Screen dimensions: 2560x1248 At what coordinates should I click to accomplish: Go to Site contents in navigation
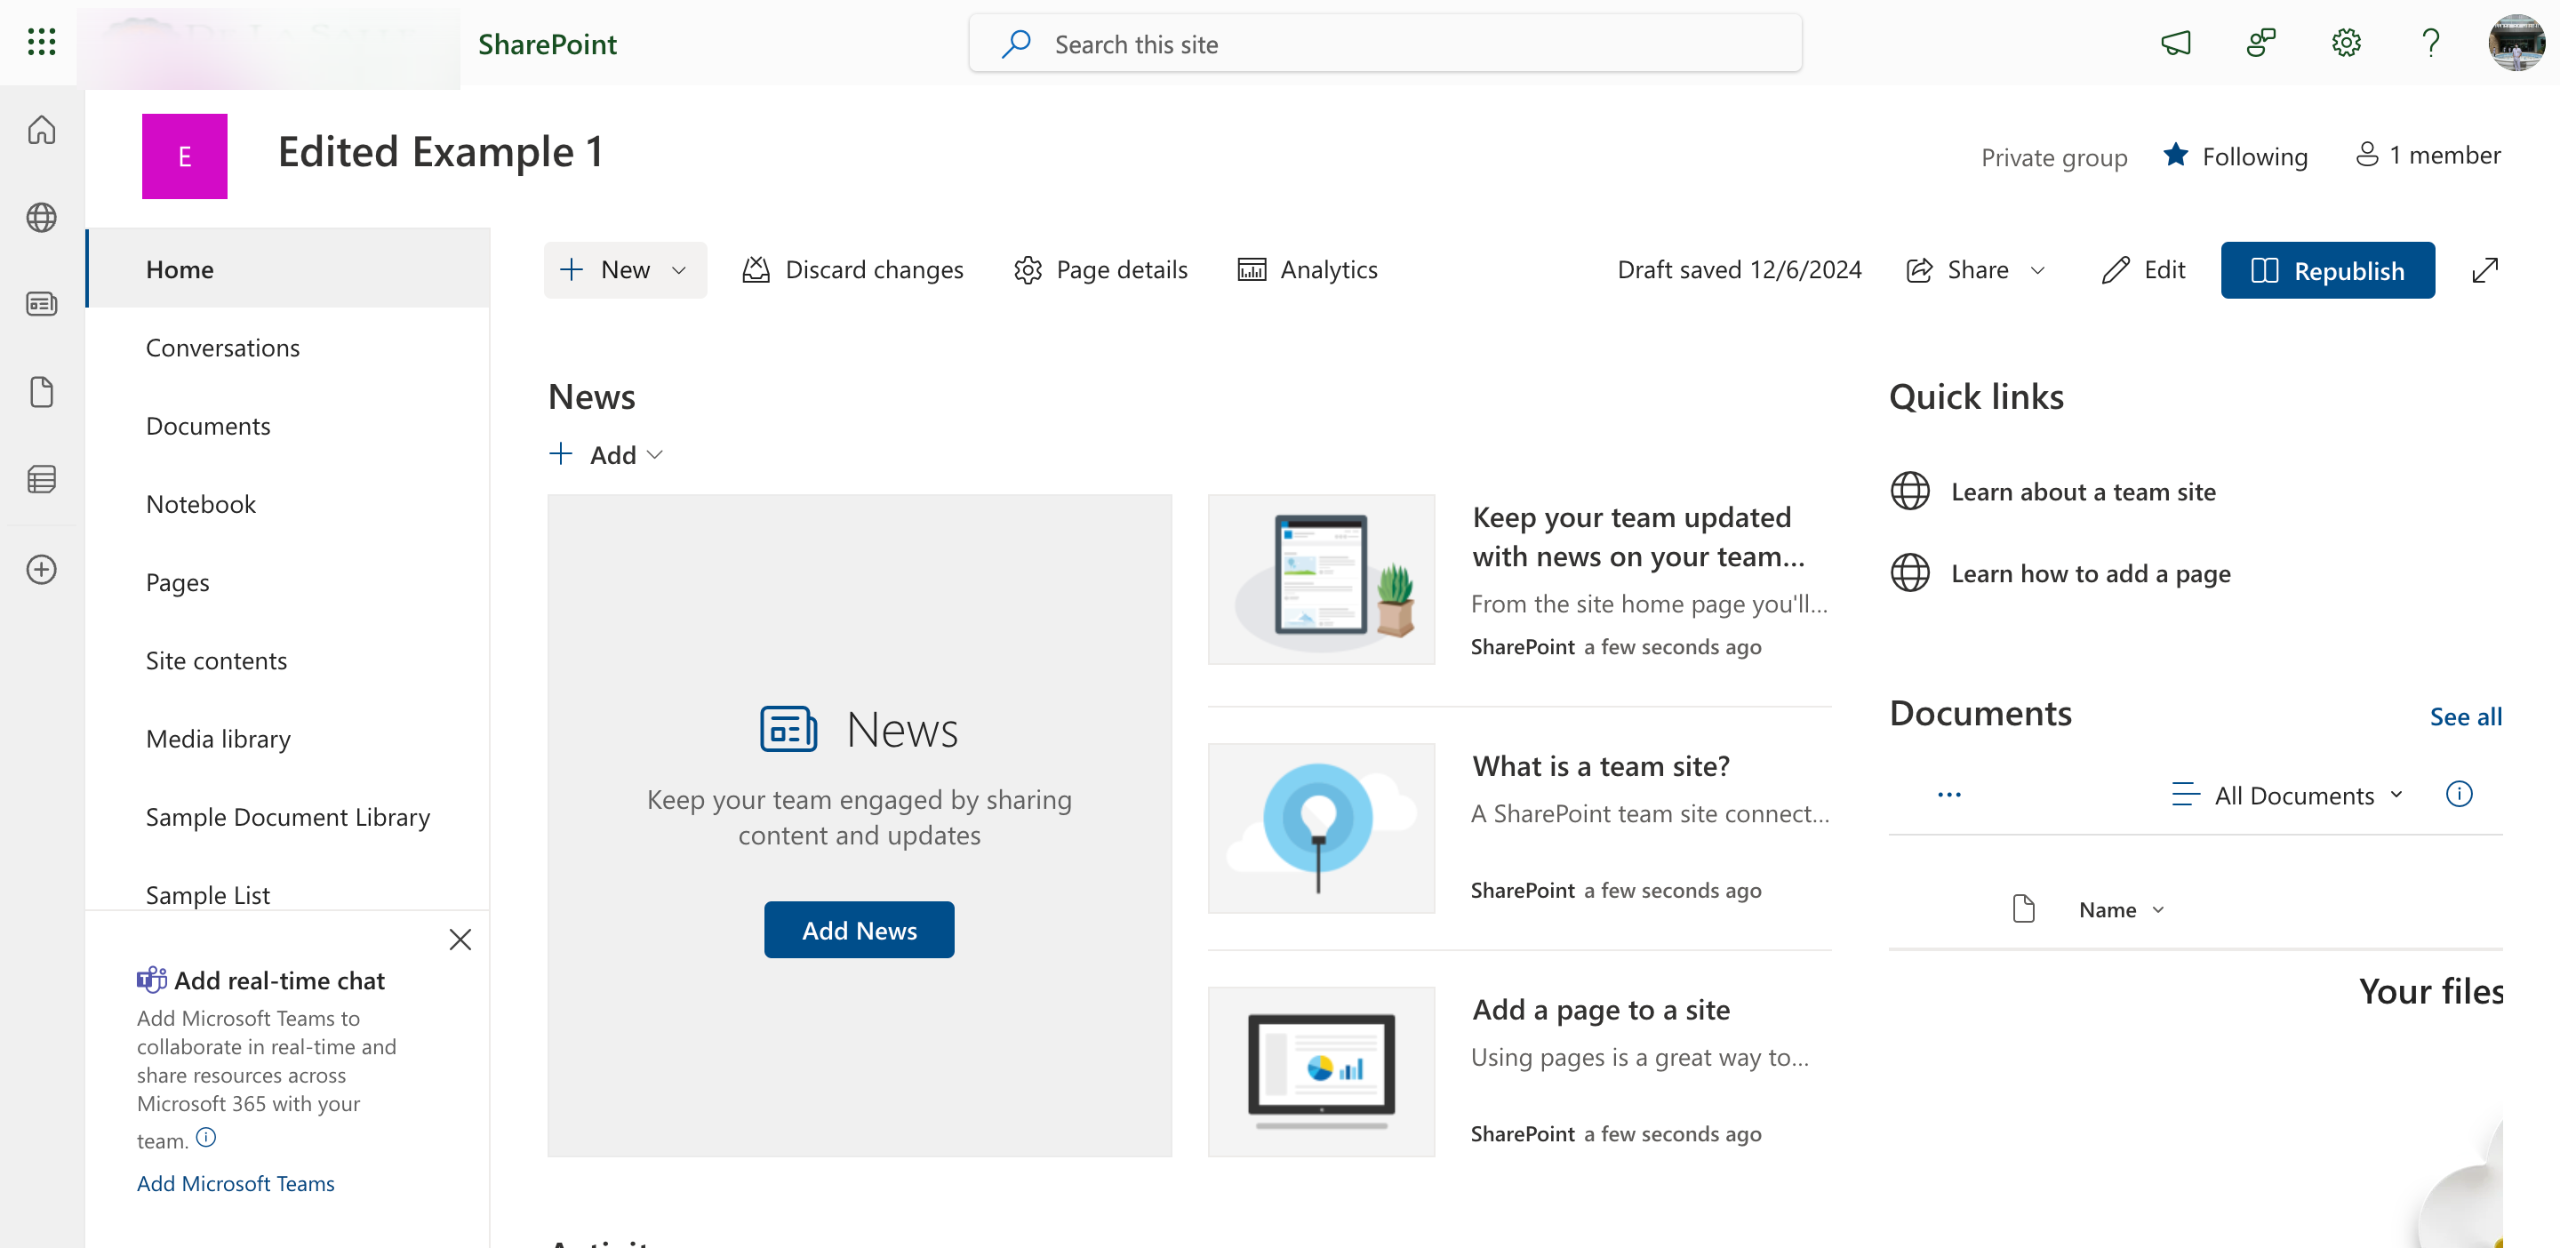point(216,661)
